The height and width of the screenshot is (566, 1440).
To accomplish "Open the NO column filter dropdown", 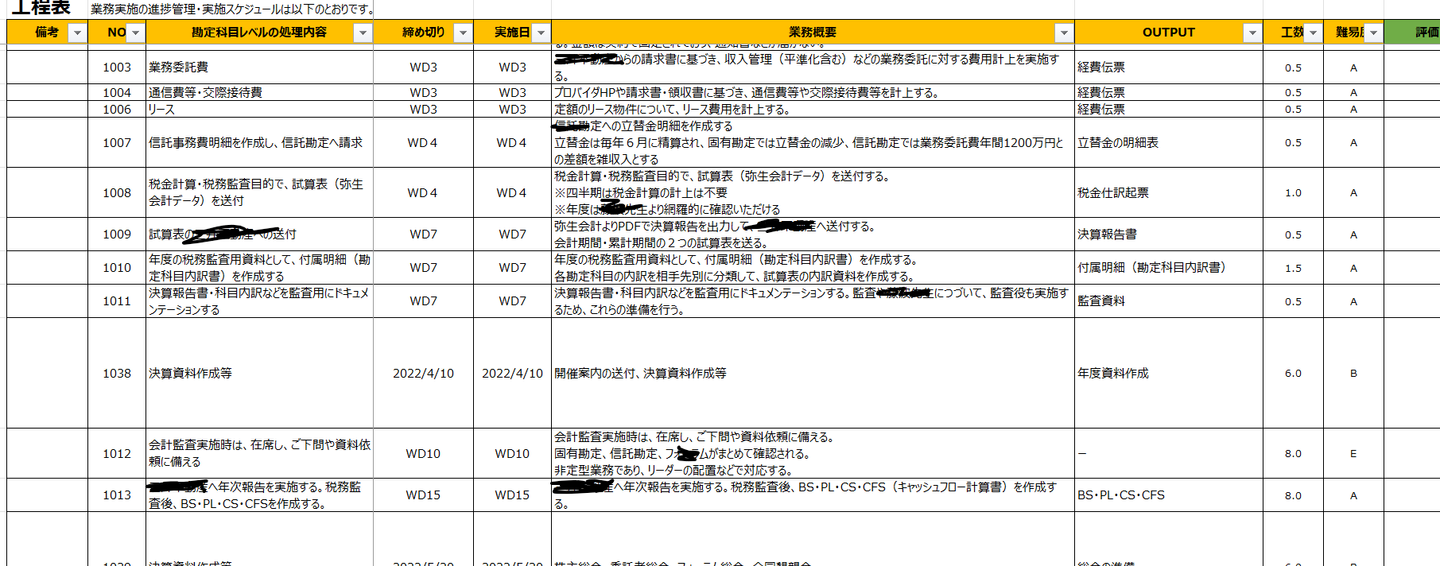I will click(135, 33).
